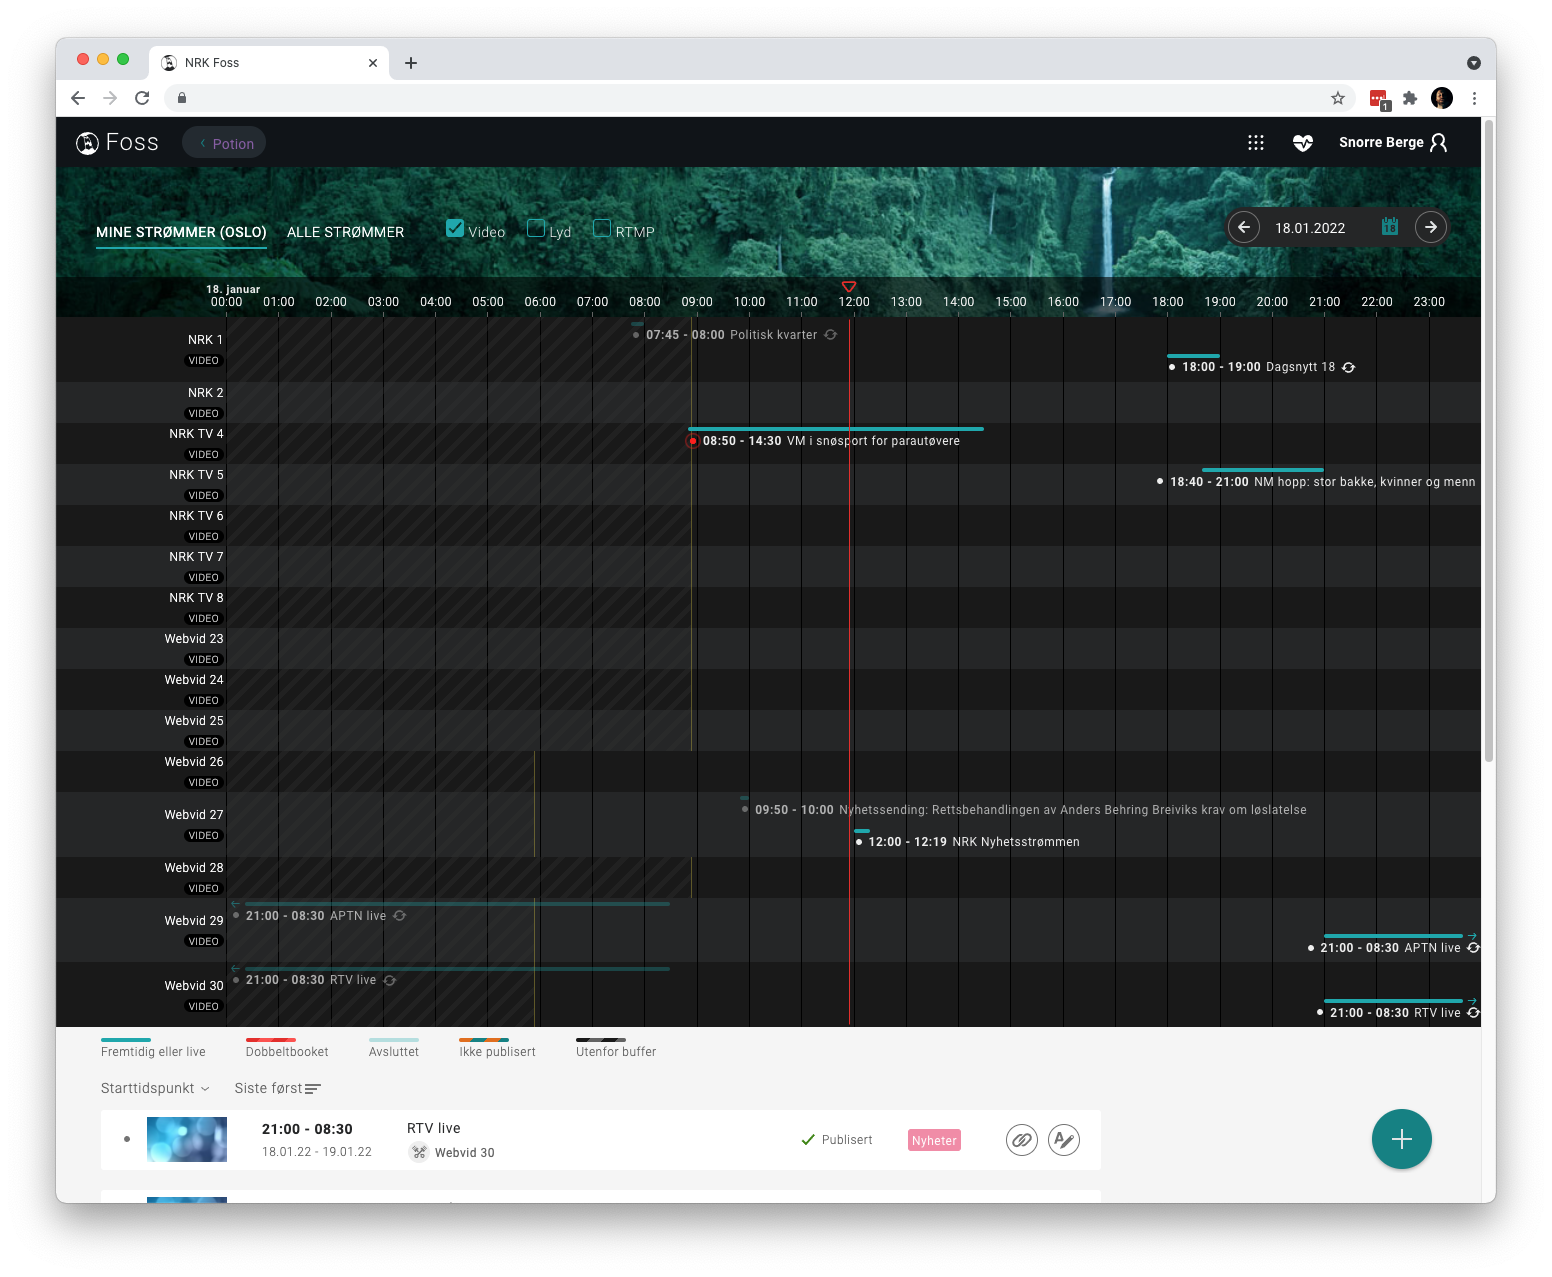Image resolution: width=1552 pixels, height=1277 pixels.
Task: Open the browser extensions puzzle icon
Action: [1410, 98]
